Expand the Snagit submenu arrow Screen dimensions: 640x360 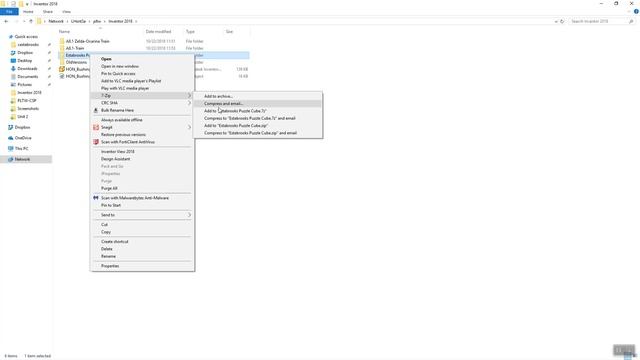(189, 127)
